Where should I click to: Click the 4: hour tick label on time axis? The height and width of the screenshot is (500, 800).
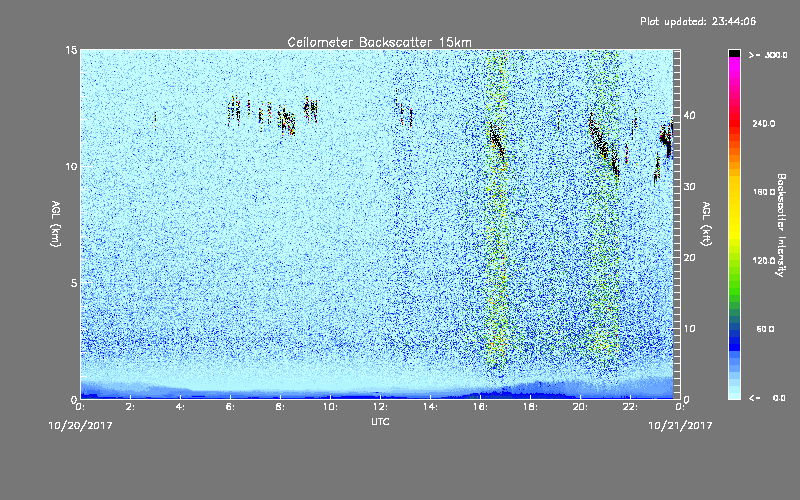click(180, 407)
